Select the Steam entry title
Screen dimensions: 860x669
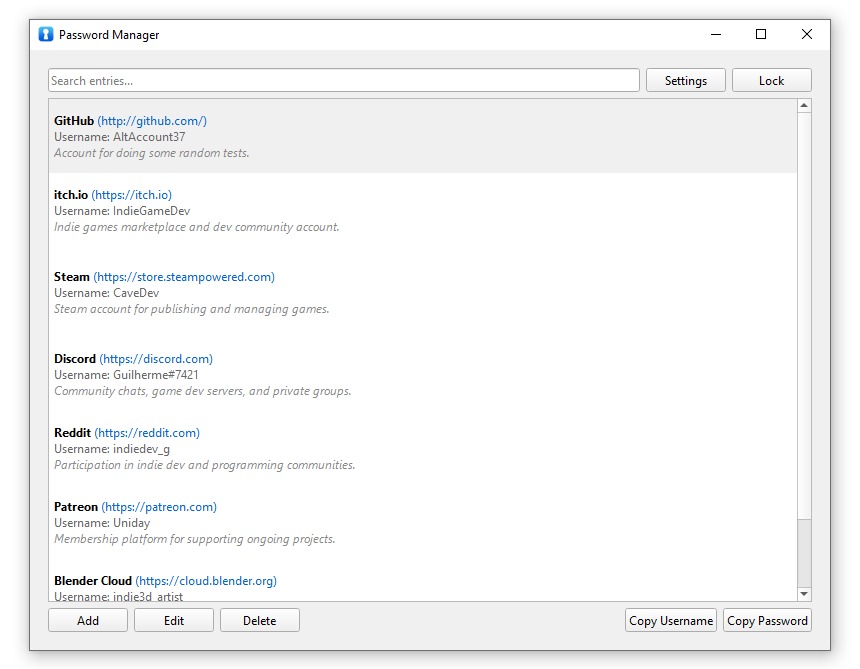(72, 277)
